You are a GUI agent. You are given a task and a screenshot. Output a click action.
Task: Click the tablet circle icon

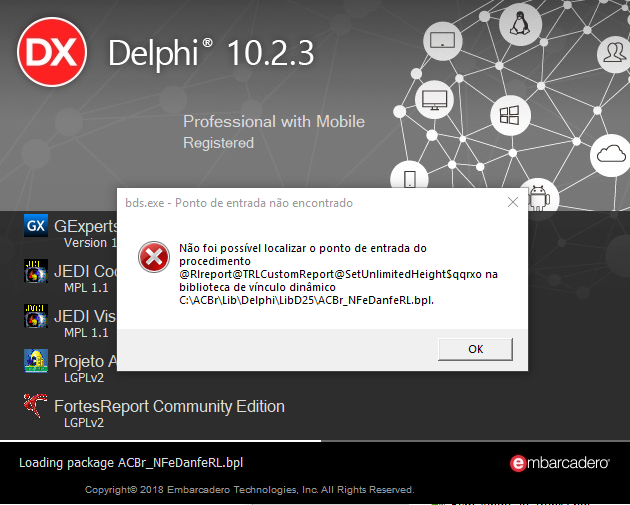[442, 41]
